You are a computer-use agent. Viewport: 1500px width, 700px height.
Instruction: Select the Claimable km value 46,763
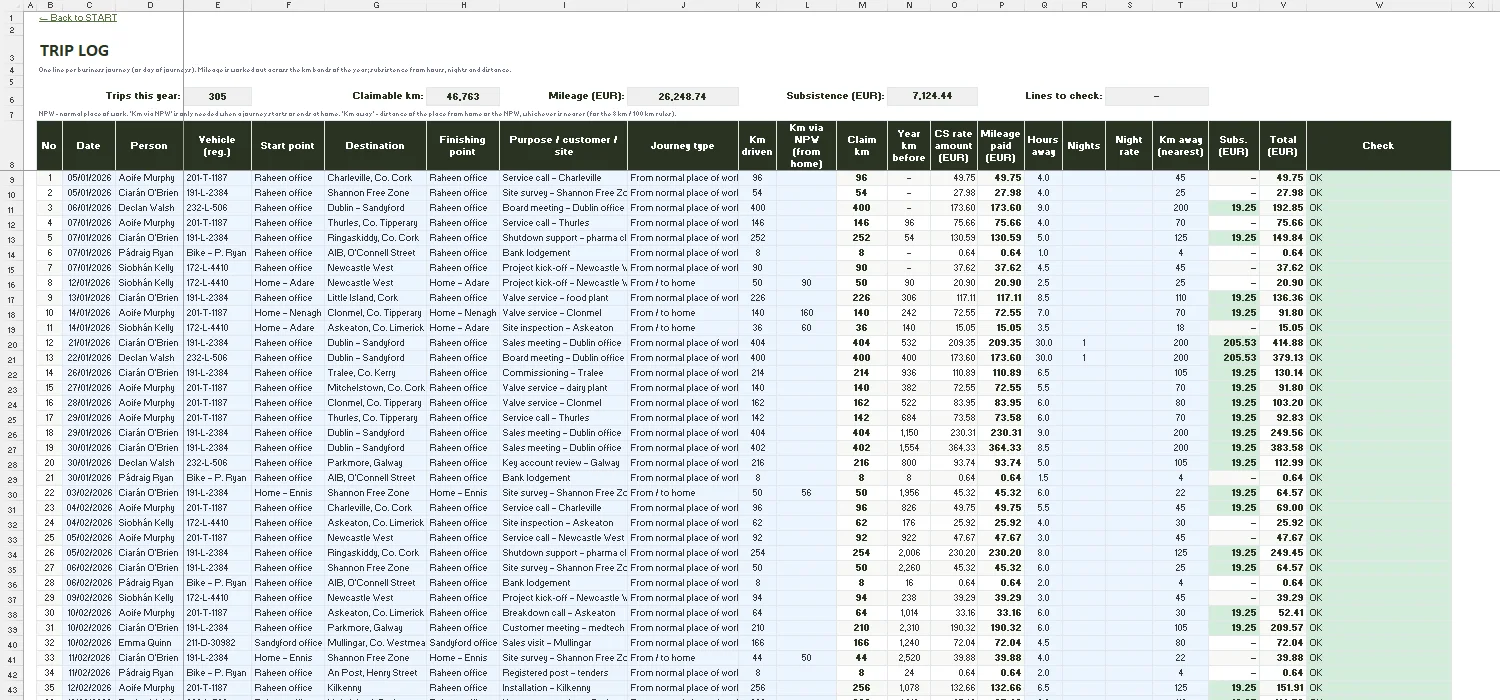(462, 96)
